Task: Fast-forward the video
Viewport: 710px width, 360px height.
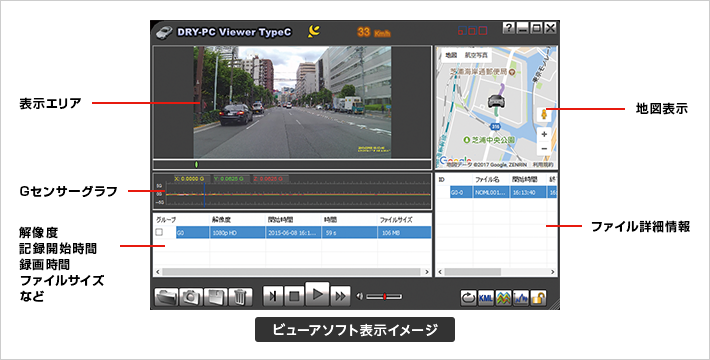Action: (x=341, y=297)
